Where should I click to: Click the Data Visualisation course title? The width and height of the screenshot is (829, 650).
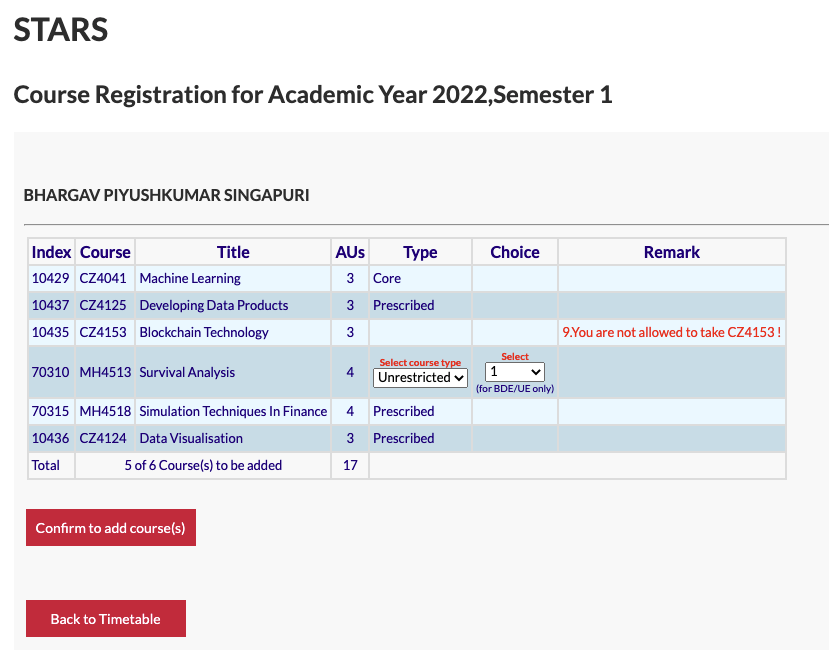[191, 438]
